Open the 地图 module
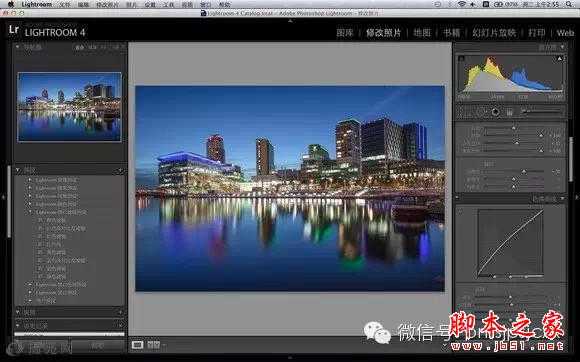This screenshot has height=362, width=580. pyautogui.click(x=422, y=33)
